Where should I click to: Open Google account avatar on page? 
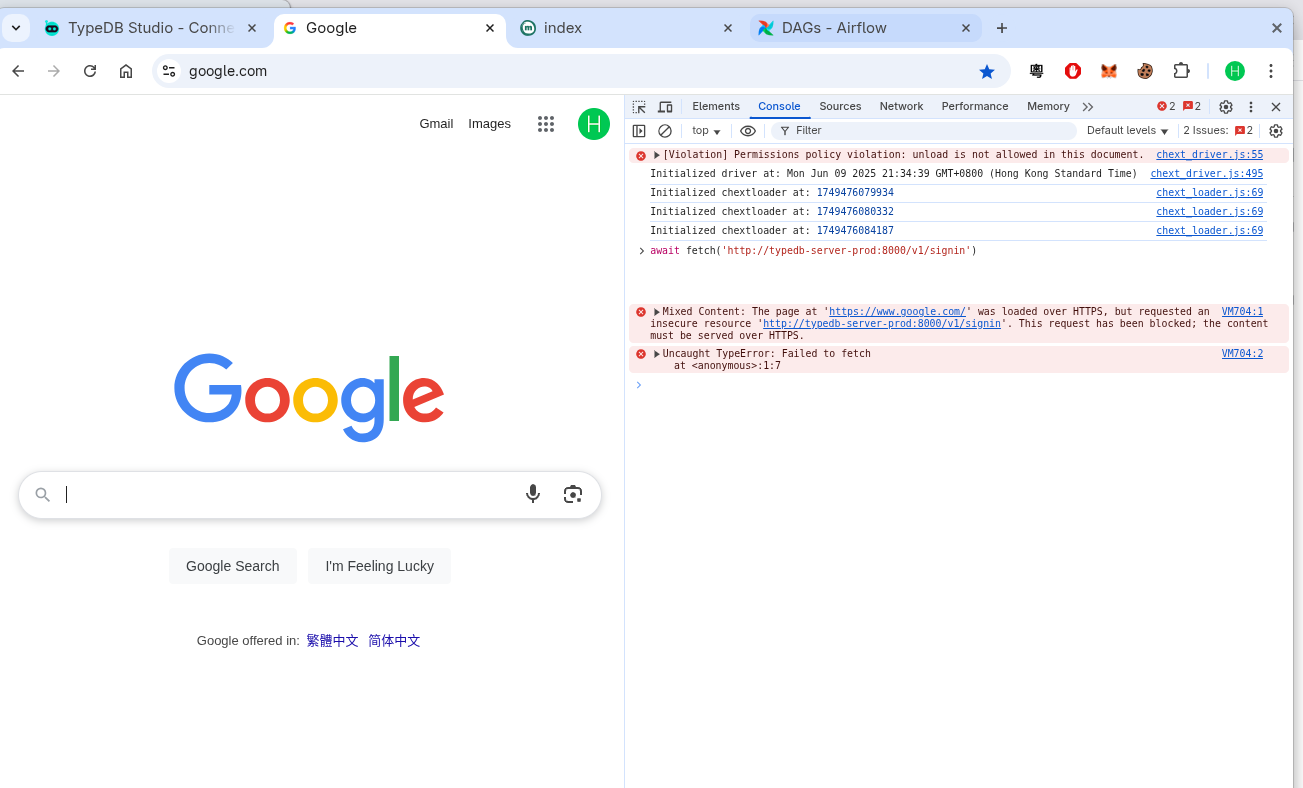pyautogui.click(x=594, y=124)
